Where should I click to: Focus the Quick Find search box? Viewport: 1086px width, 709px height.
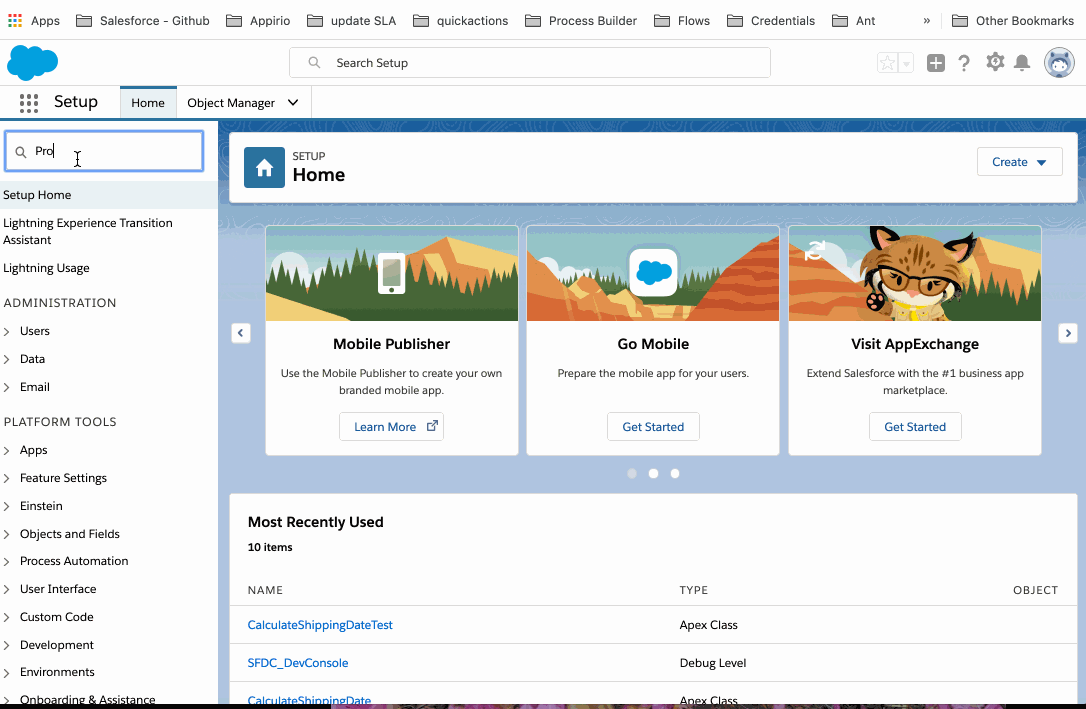coord(104,151)
